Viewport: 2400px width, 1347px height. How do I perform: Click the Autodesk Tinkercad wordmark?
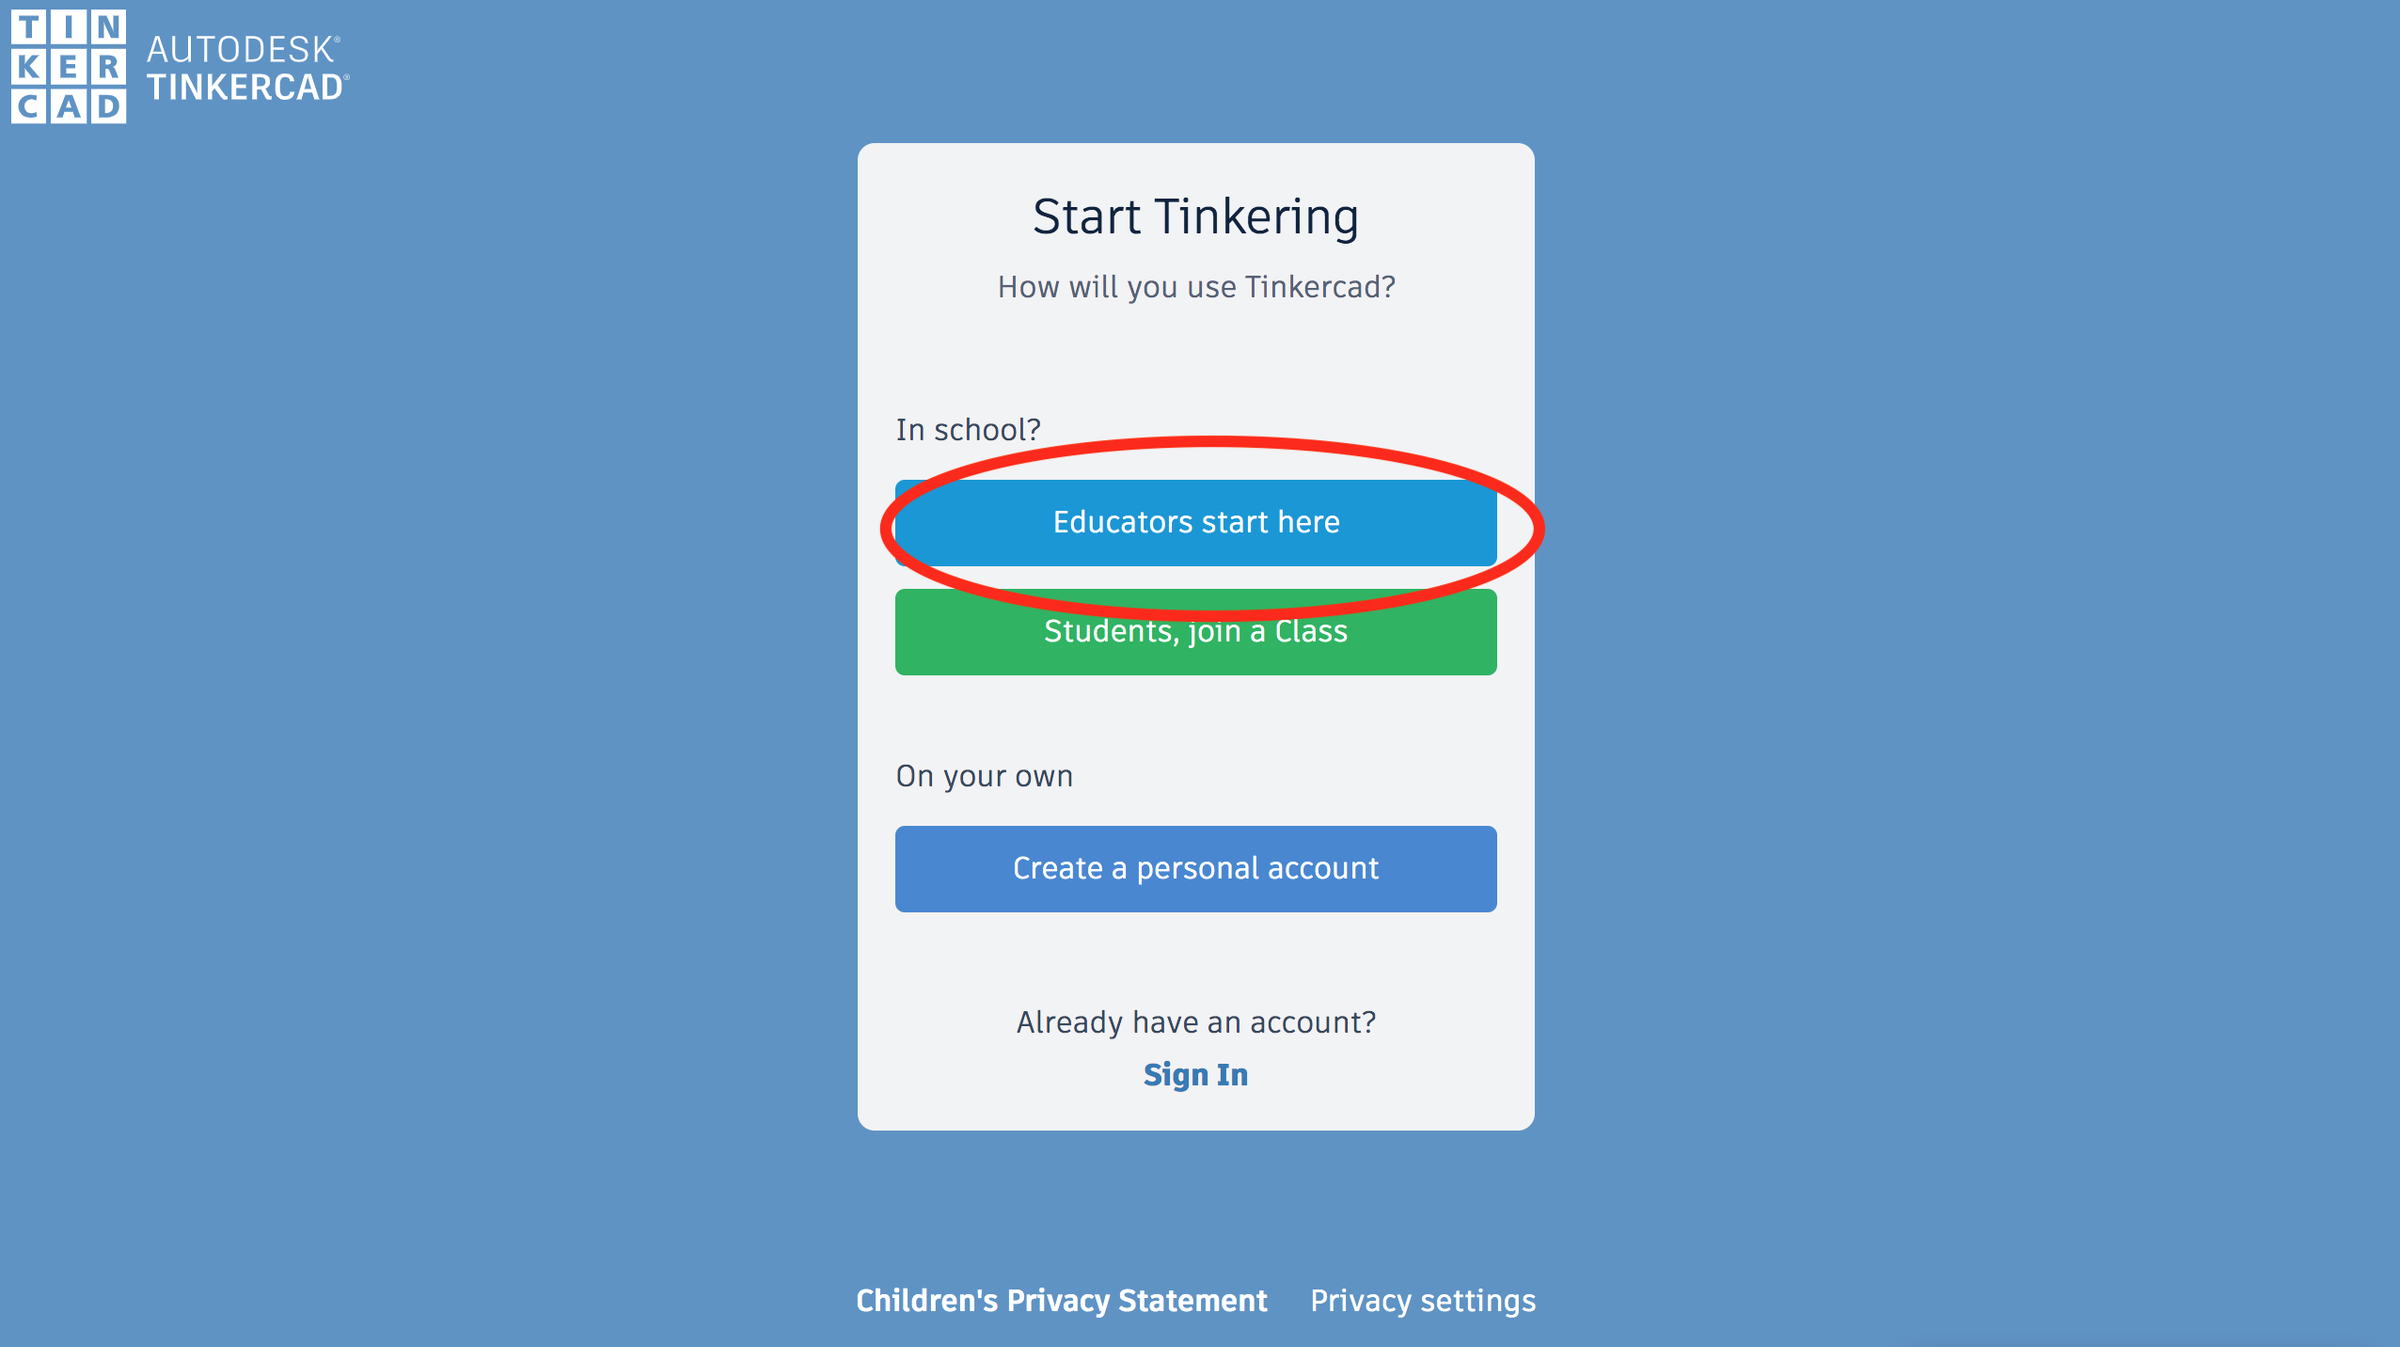coord(246,65)
